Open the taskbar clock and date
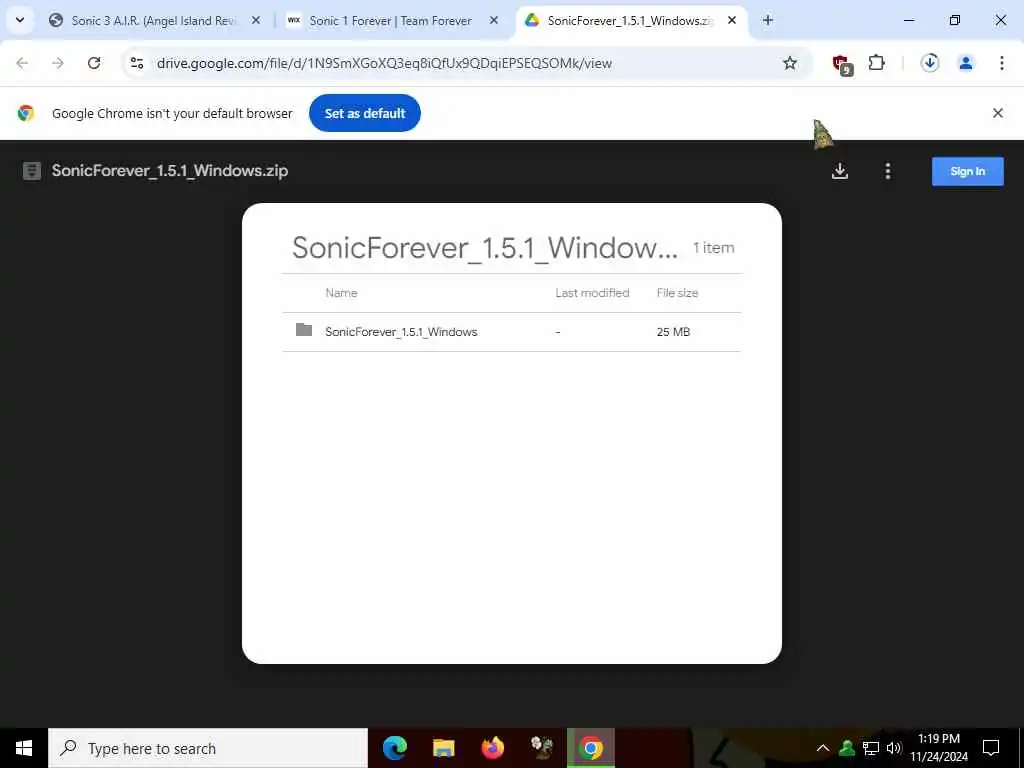The height and width of the screenshot is (768, 1024). coord(939,748)
